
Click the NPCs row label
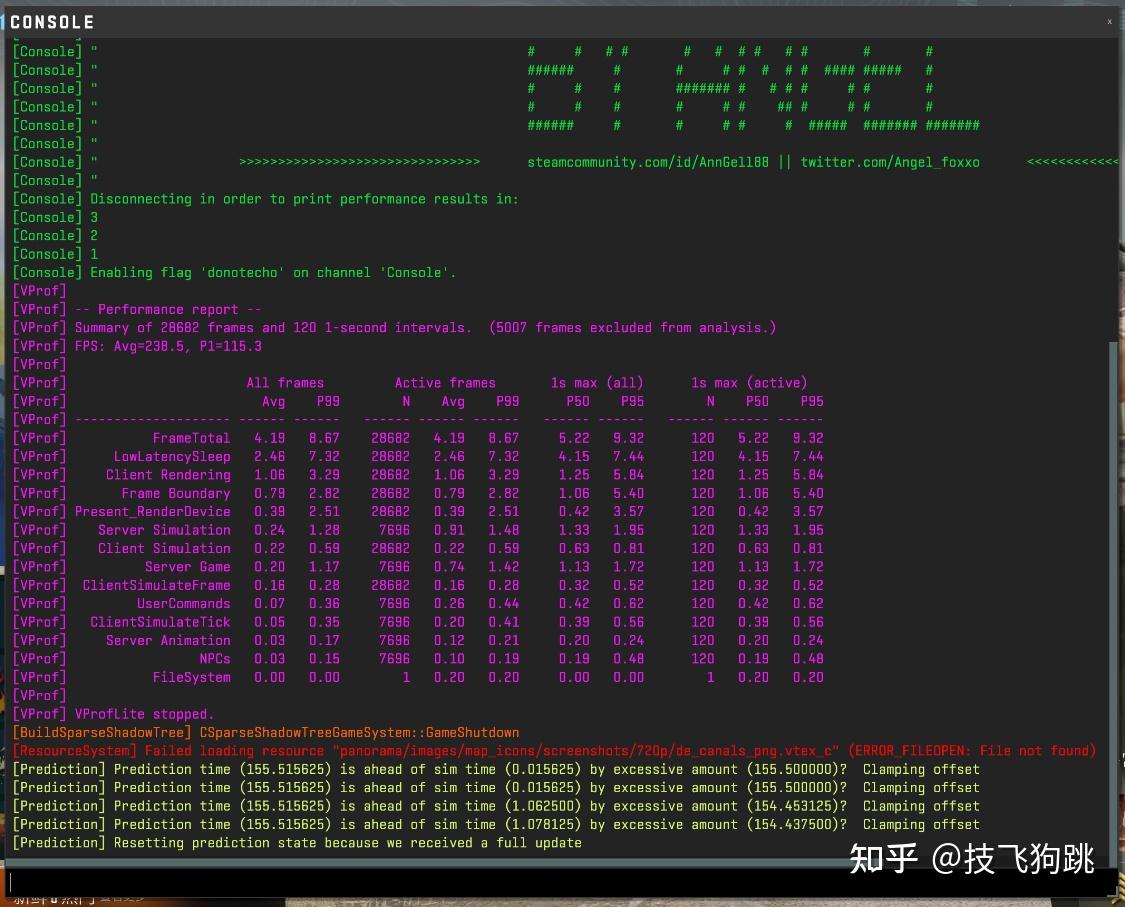215,659
